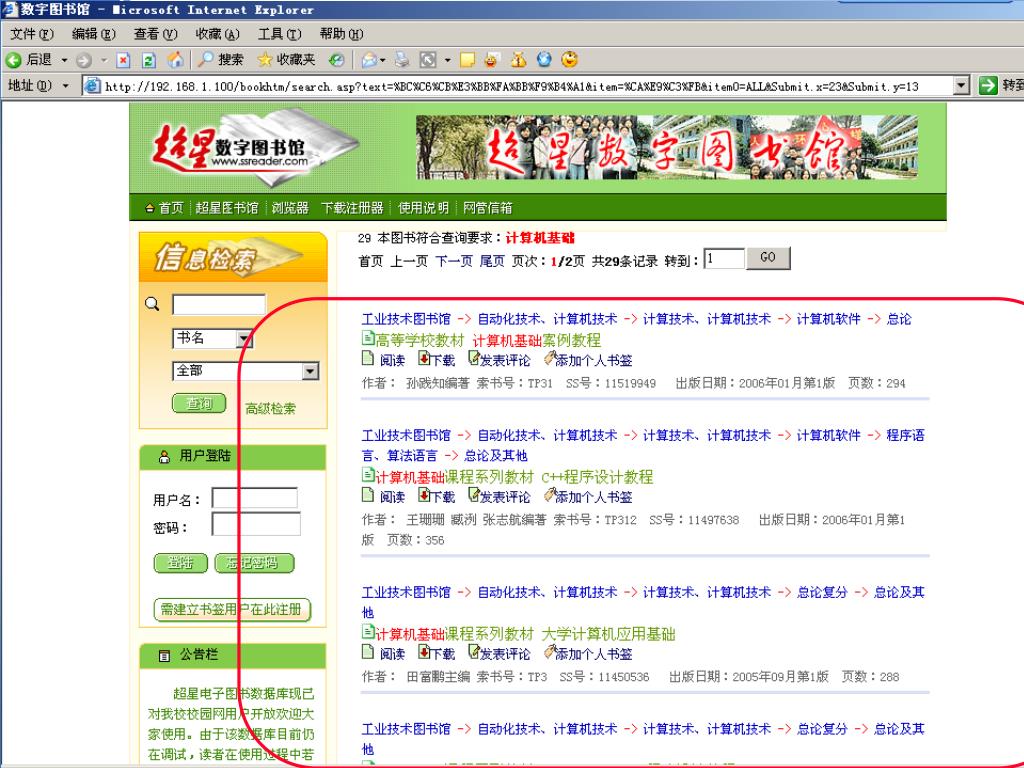Go to 首页 in green navigation bar
Screen dimensions: 1024x768
pyautogui.click(x=171, y=208)
